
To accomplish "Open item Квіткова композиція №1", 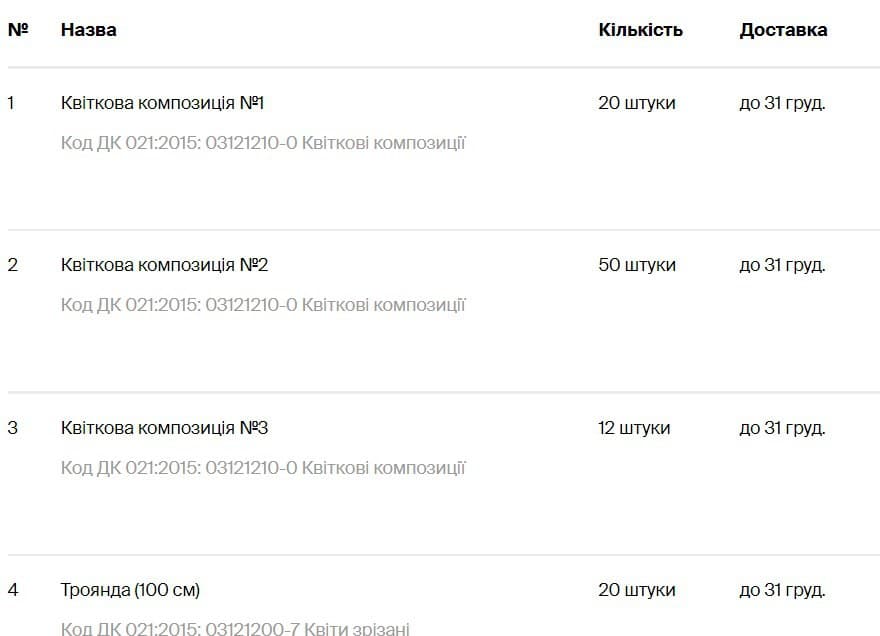I will (162, 103).
